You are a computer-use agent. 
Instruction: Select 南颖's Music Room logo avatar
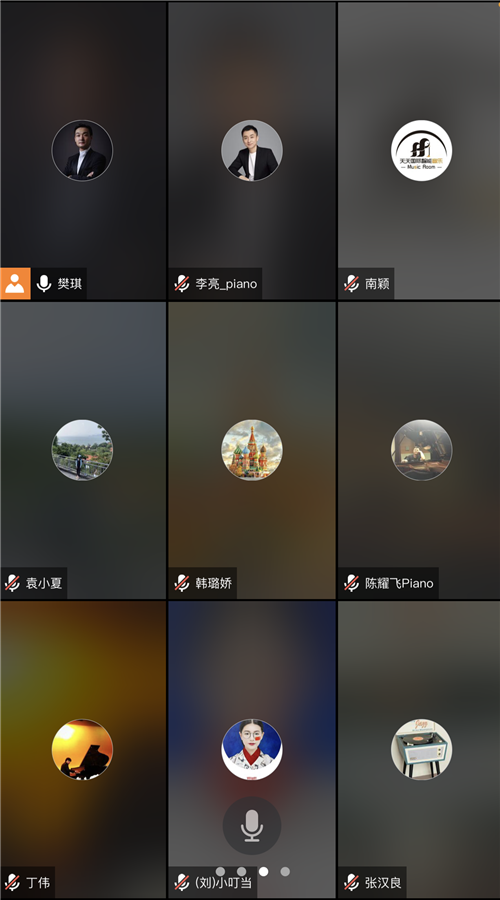coord(421,150)
